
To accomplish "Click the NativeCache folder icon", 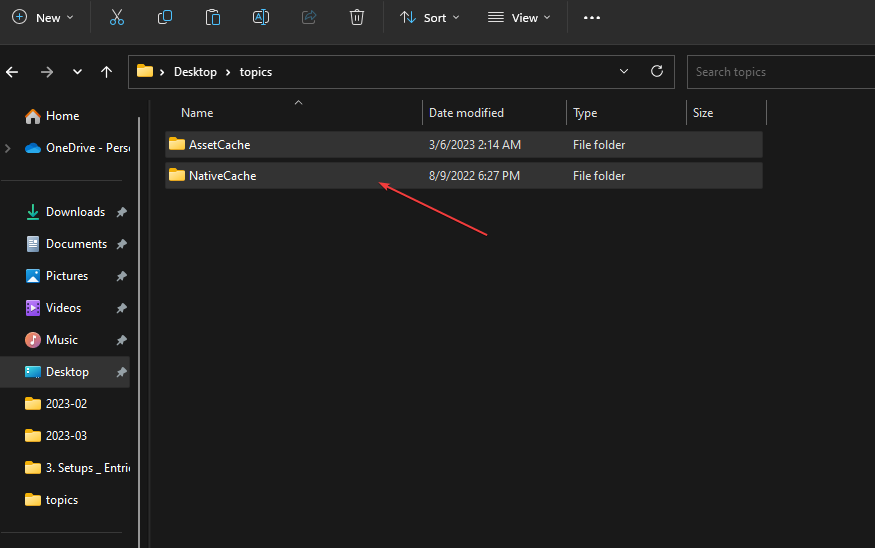I will coord(177,175).
